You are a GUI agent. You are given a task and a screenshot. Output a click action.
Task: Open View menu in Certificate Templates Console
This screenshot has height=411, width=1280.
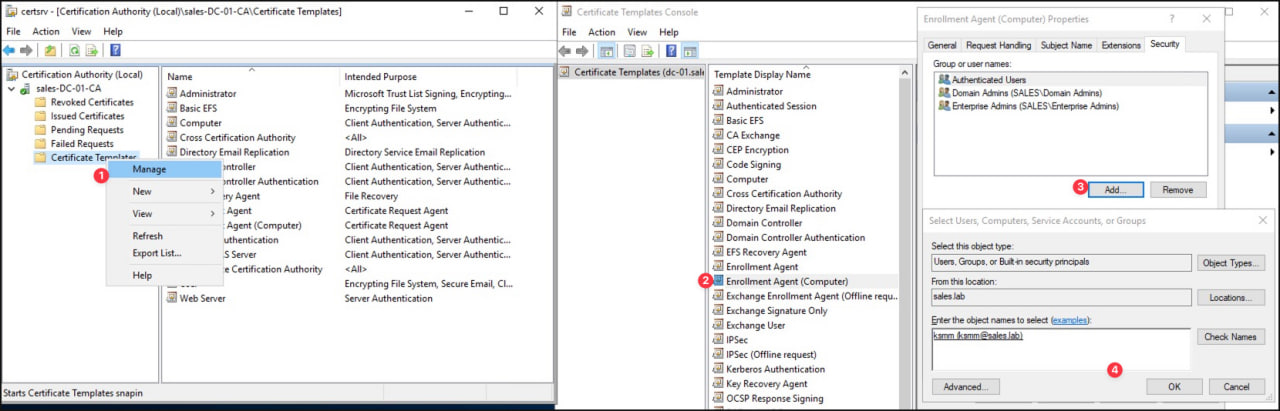coord(638,31)
